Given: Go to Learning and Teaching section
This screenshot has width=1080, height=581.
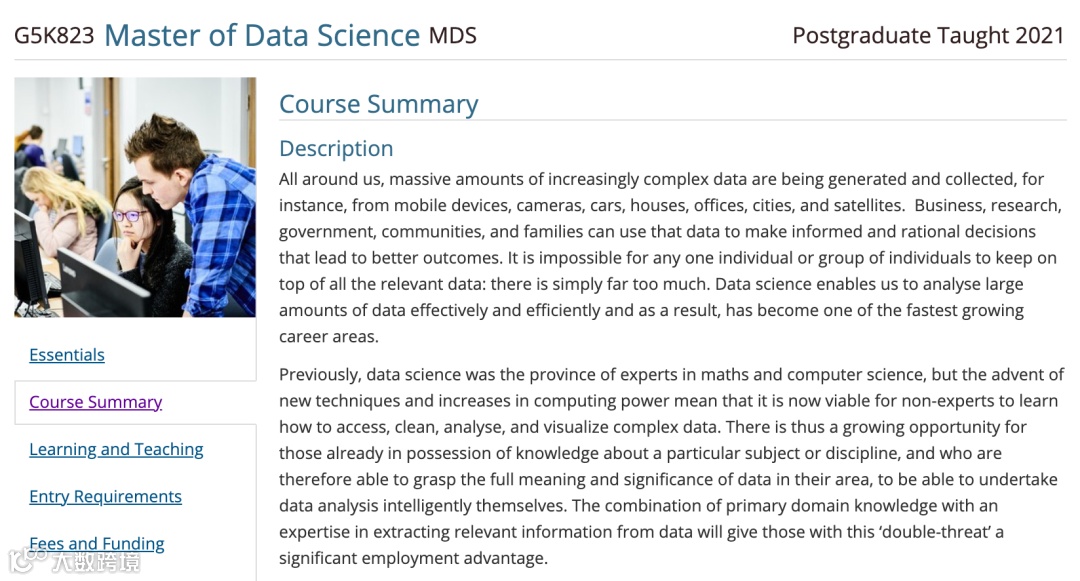Looking at the screenshot, I should (116, 449).
